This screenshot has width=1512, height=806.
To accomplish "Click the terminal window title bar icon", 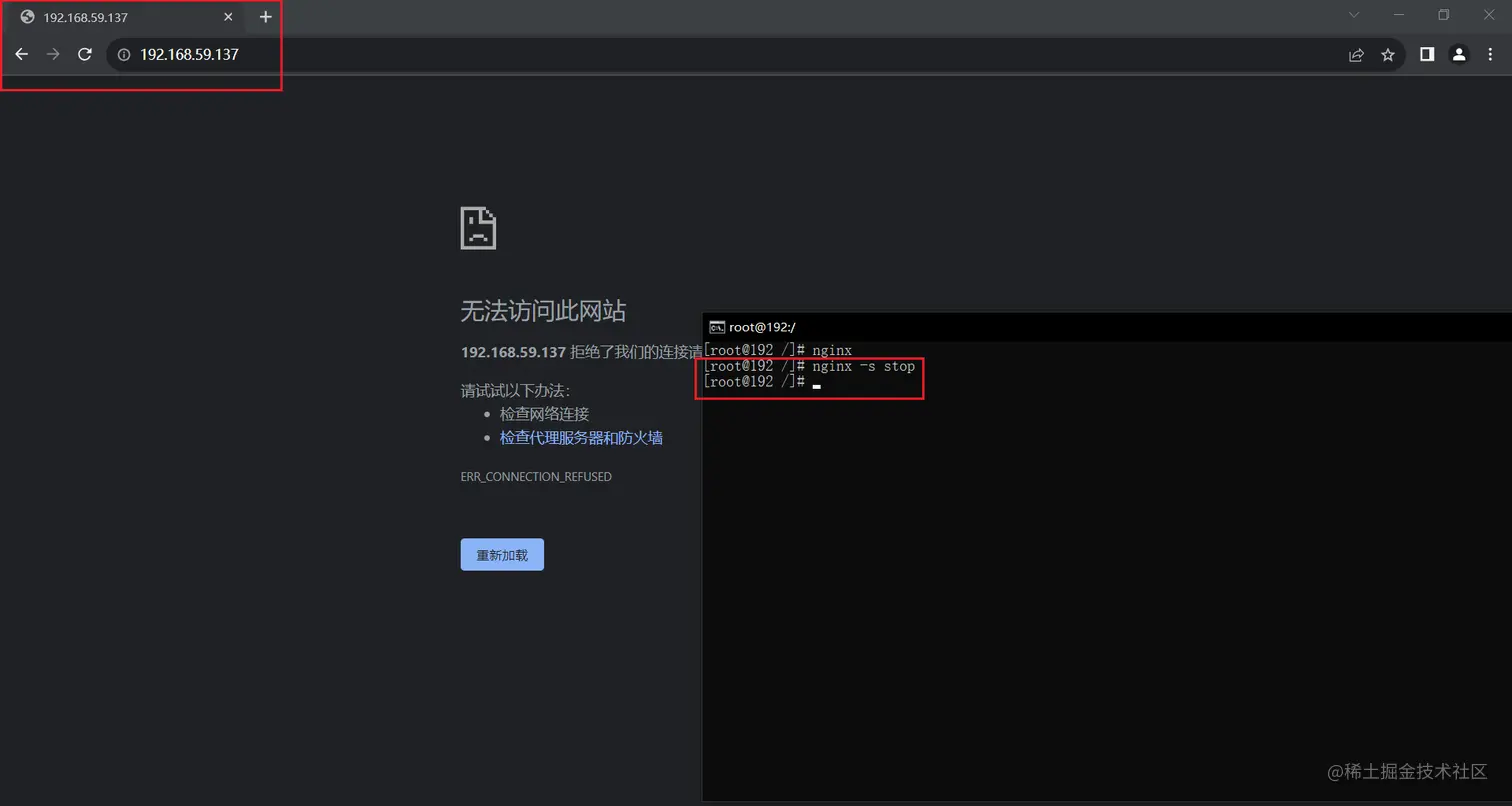I will (715, 326).
